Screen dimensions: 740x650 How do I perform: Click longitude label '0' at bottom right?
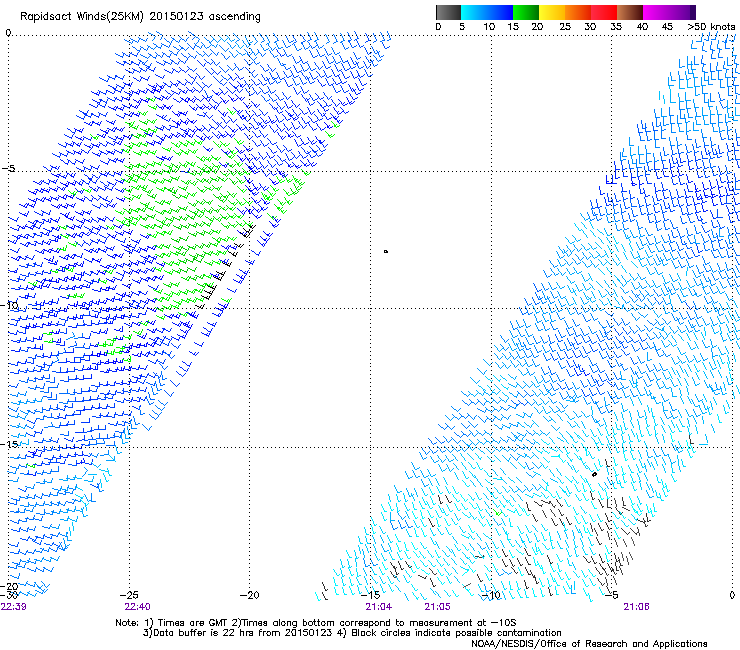pos(732,595)
